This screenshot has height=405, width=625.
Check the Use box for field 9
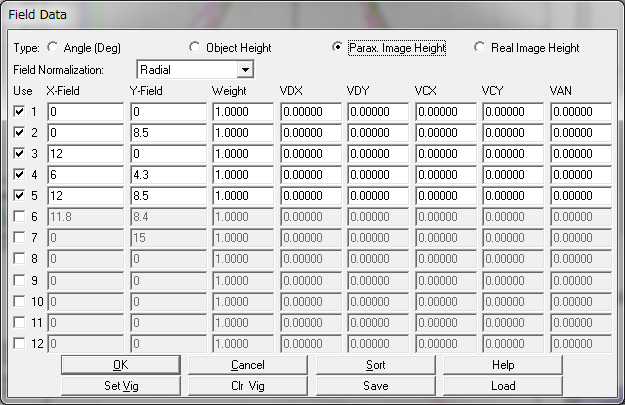coord(19,280)
